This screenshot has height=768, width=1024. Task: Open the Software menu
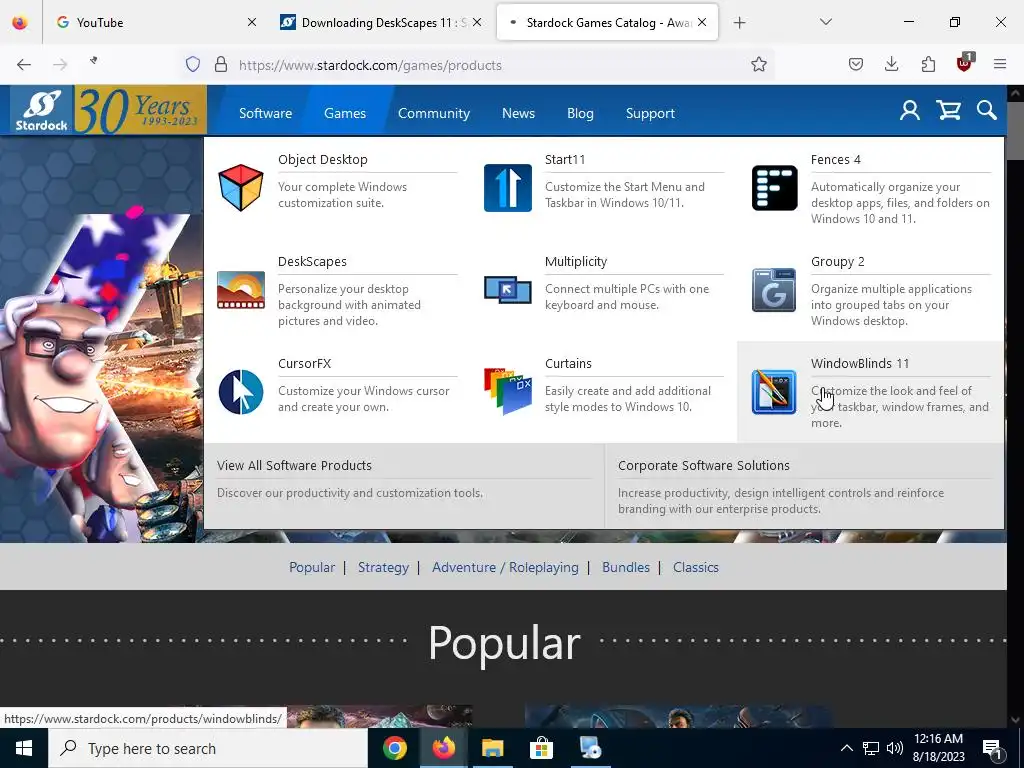(265, 113)
